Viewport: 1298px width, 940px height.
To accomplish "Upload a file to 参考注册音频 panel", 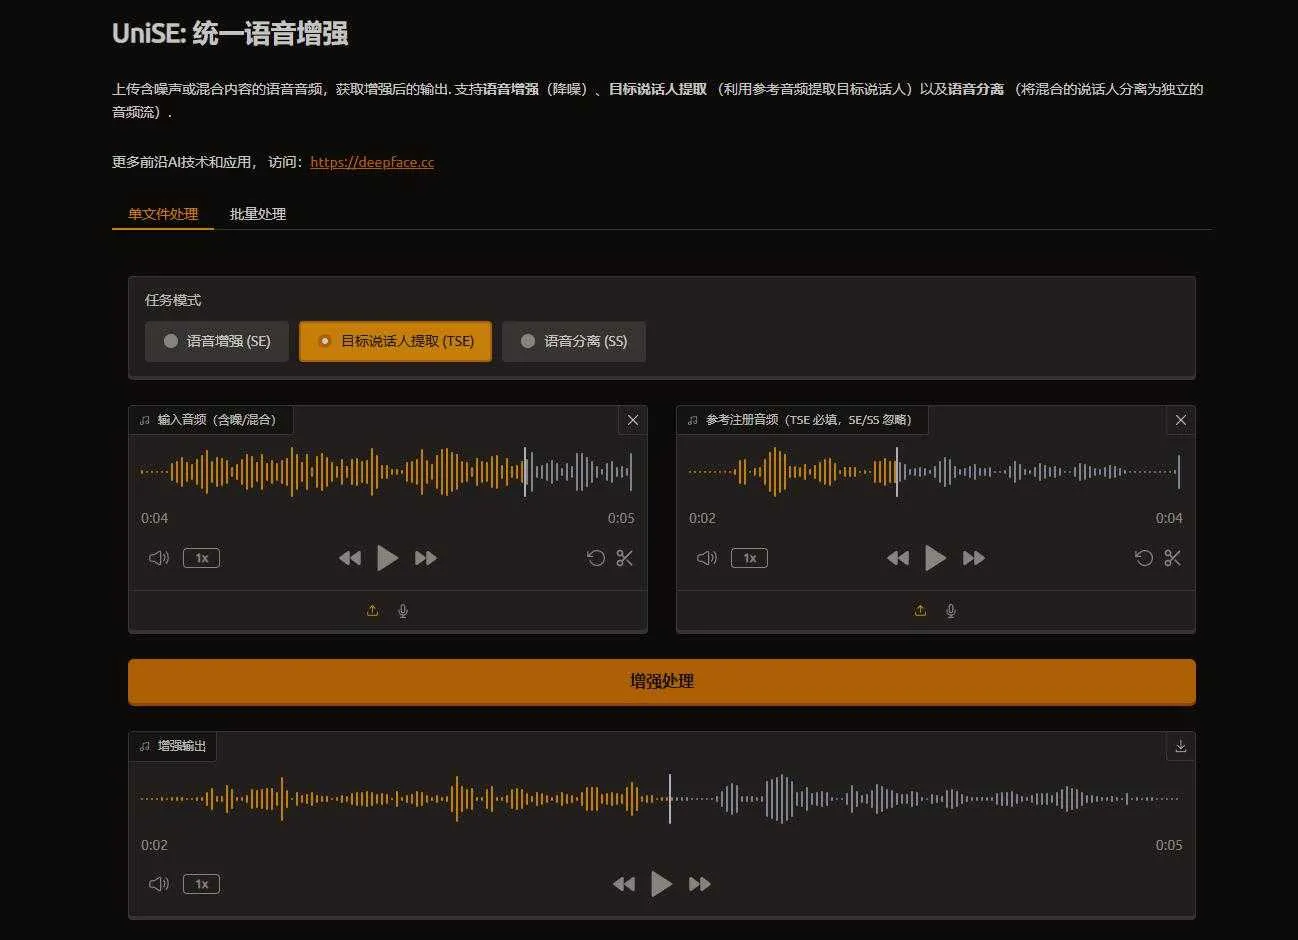I will click(921, 611).
